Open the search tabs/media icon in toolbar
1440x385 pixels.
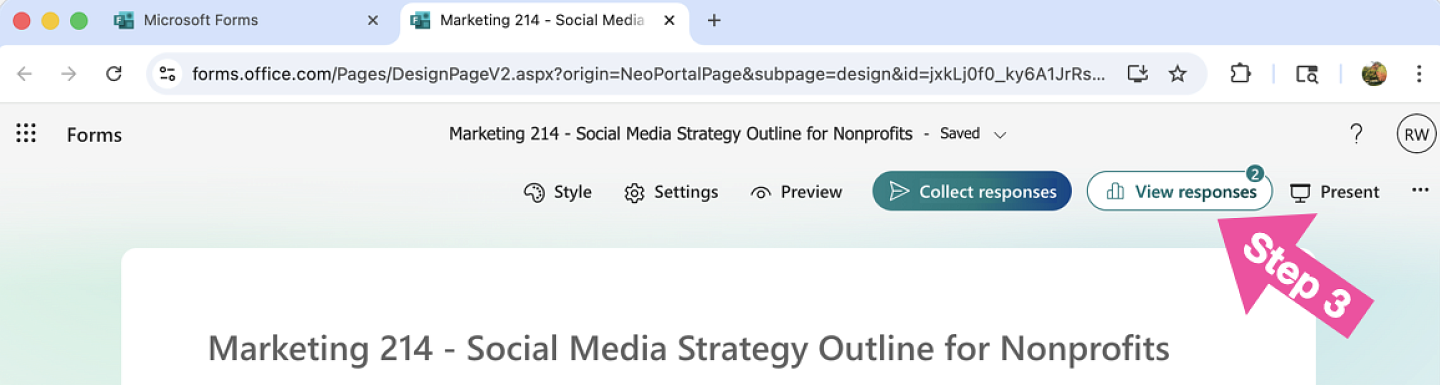[x=1307, y=74]
